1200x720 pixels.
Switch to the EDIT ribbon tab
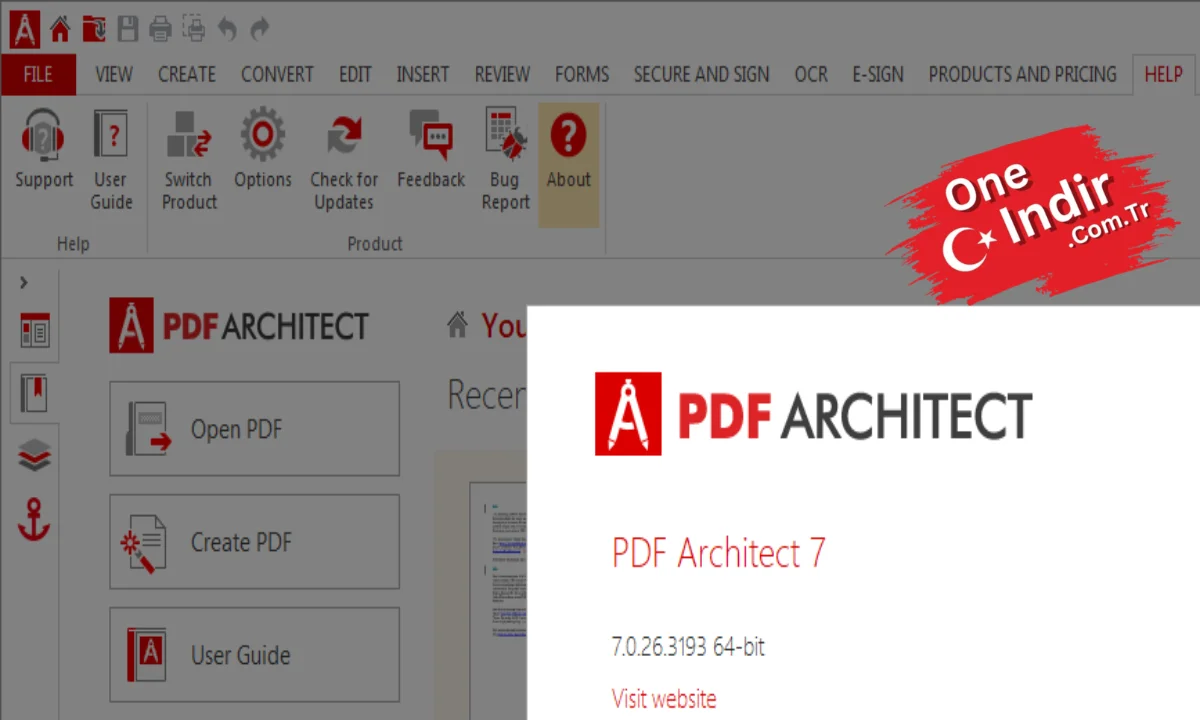coord(355,75)
